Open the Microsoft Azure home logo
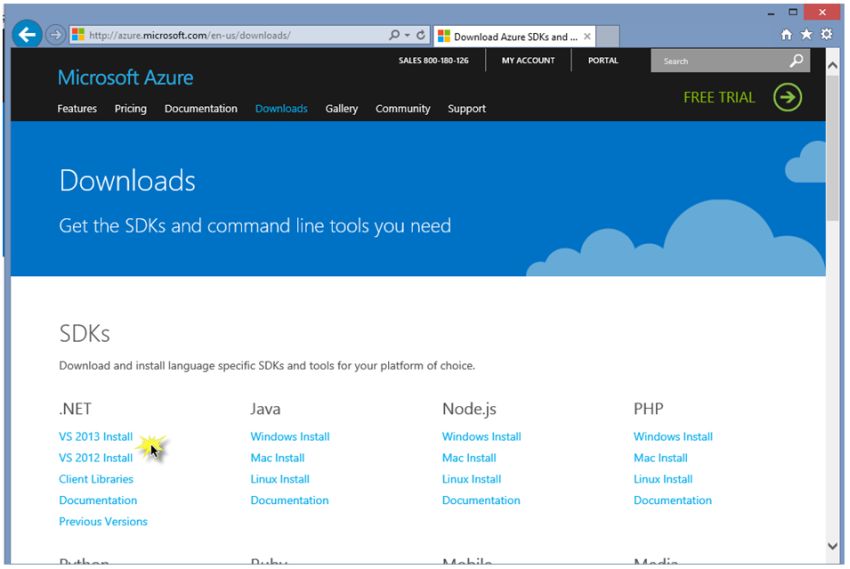 pyautogui.click(x=125, y=77)
